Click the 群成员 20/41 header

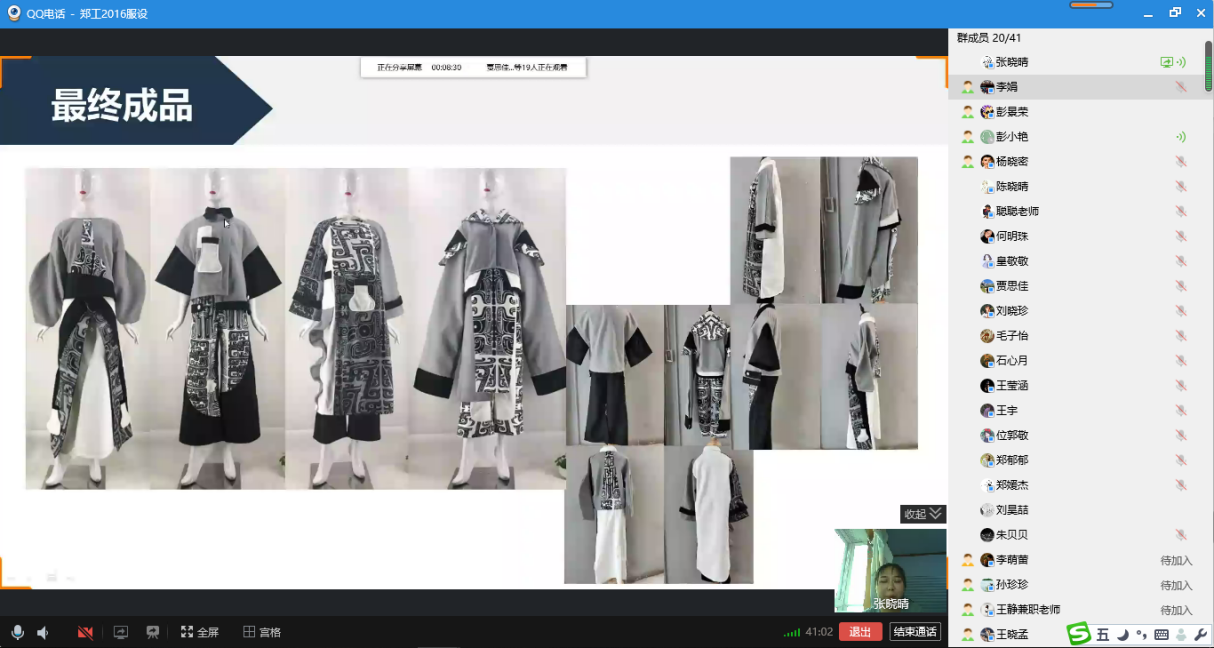[989, 38]
